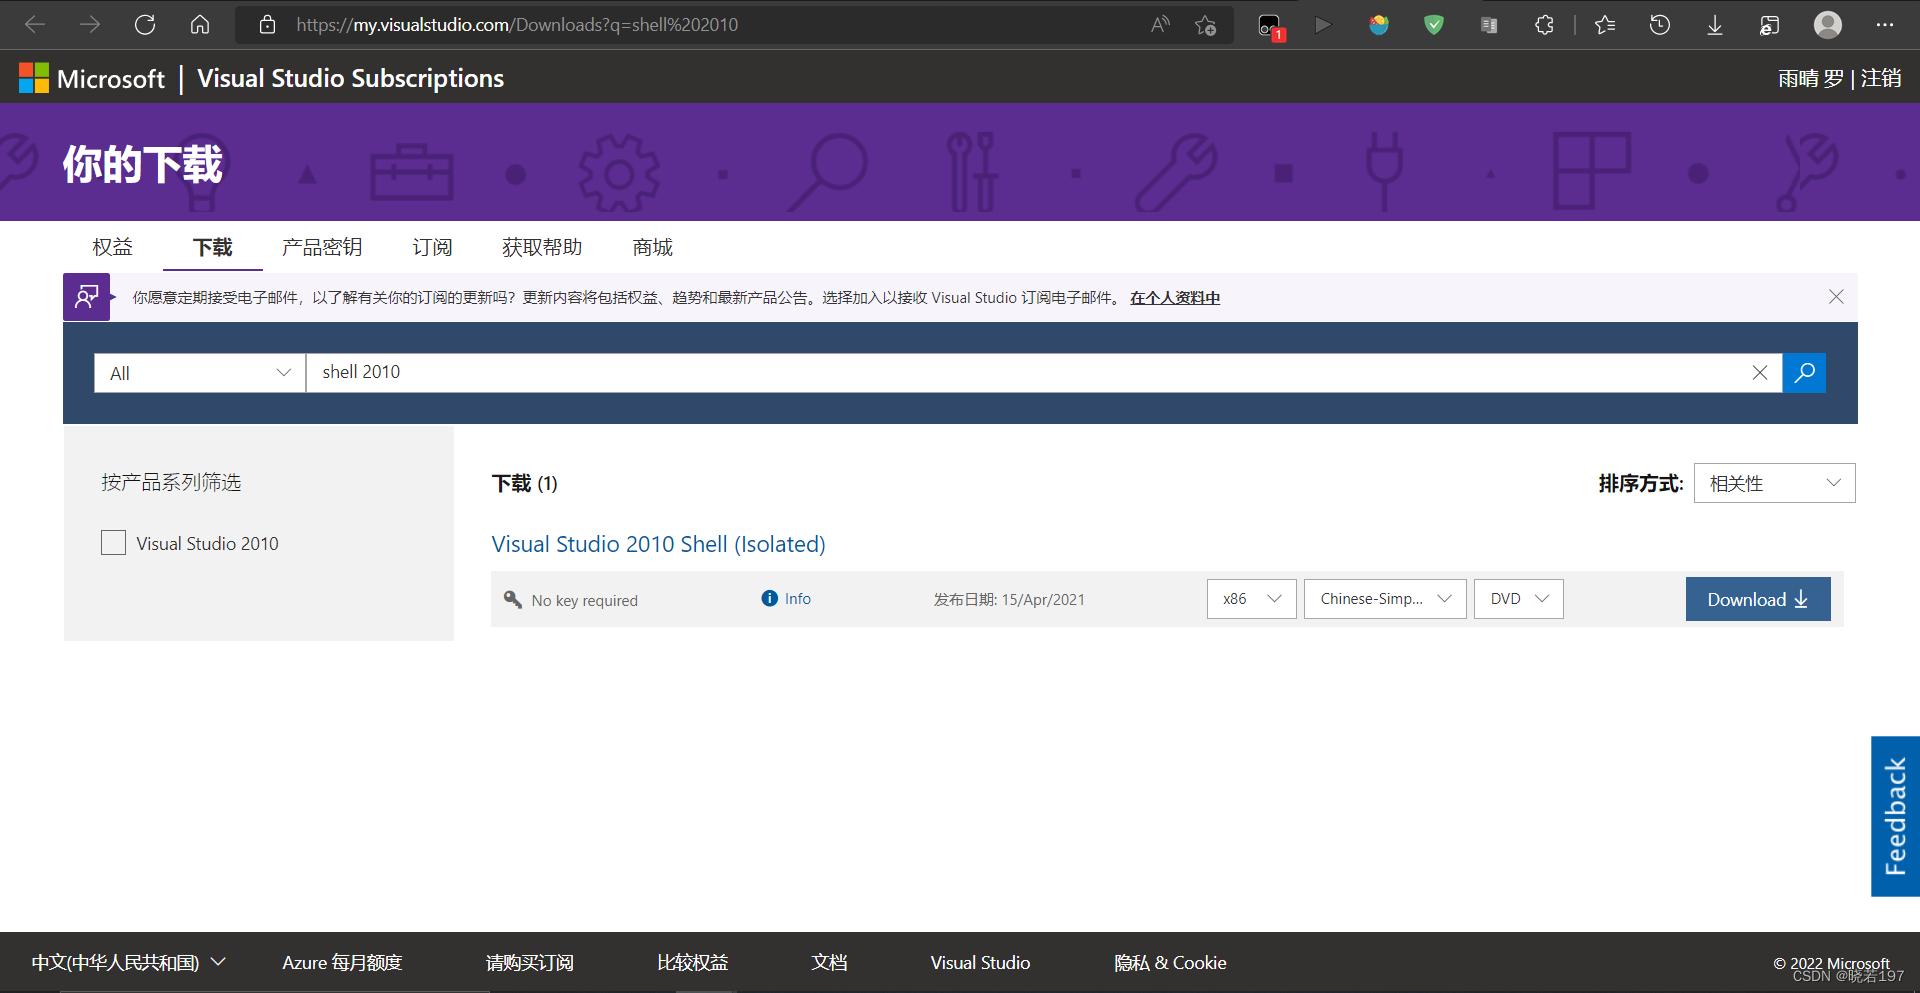Viewport: 1920px width, 993px height.
Task: Switch to the 产品密钥 tab
Action: (x=322, y=247)
